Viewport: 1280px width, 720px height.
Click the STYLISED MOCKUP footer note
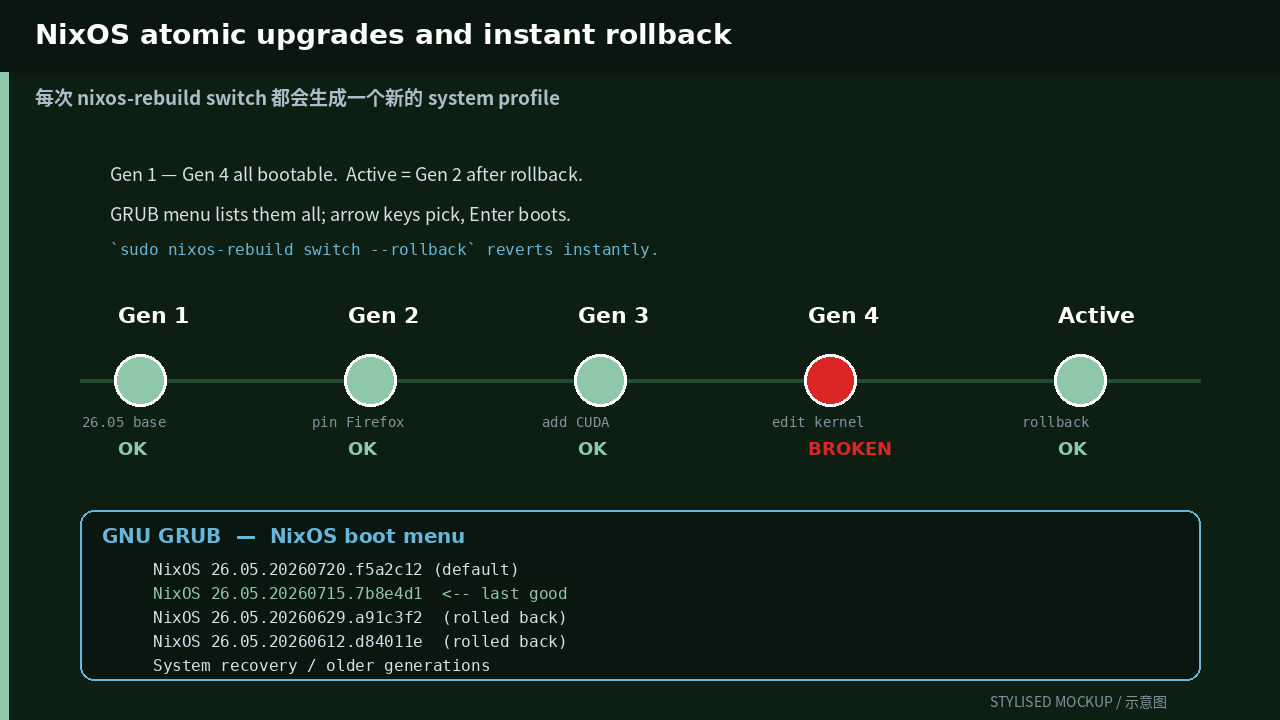(1078, 702)
